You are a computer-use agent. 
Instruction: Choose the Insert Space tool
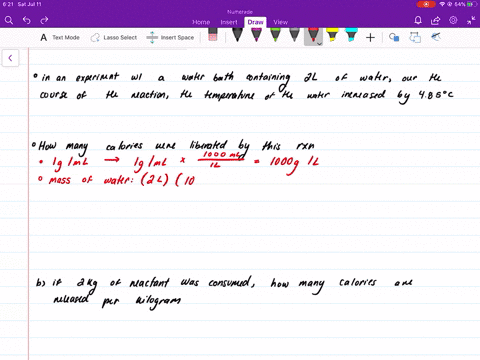[x=170, y=37]
